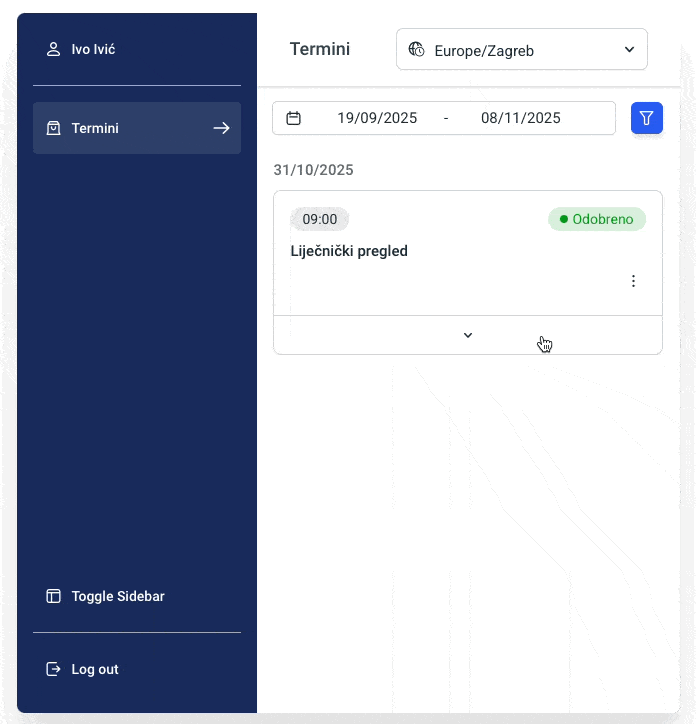Viewport: 696px width, 724px height.
Task: Click the Odobreno status badge
Action: click(597, 219)
